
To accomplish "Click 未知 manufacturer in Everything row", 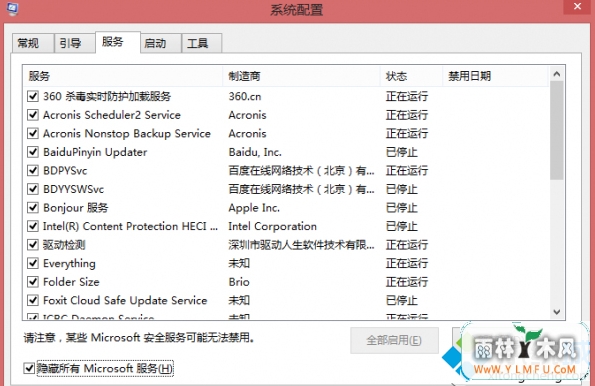I will pos(239,263).
